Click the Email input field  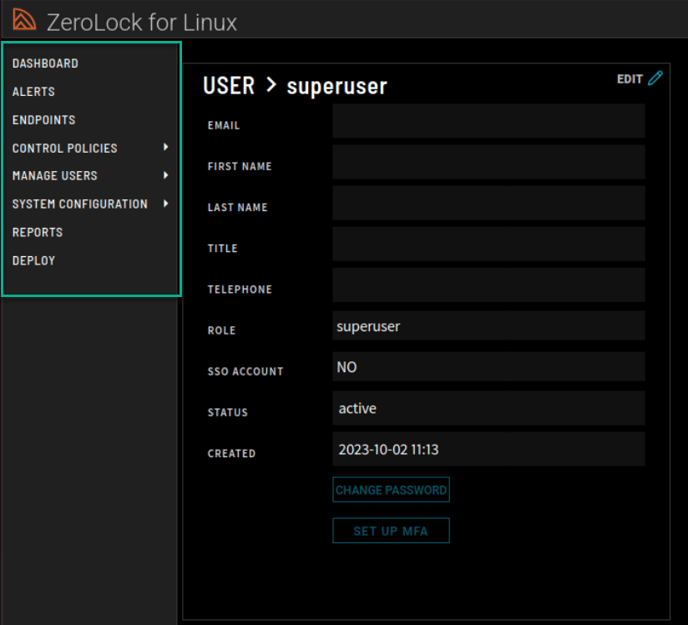tap(489, 121)
